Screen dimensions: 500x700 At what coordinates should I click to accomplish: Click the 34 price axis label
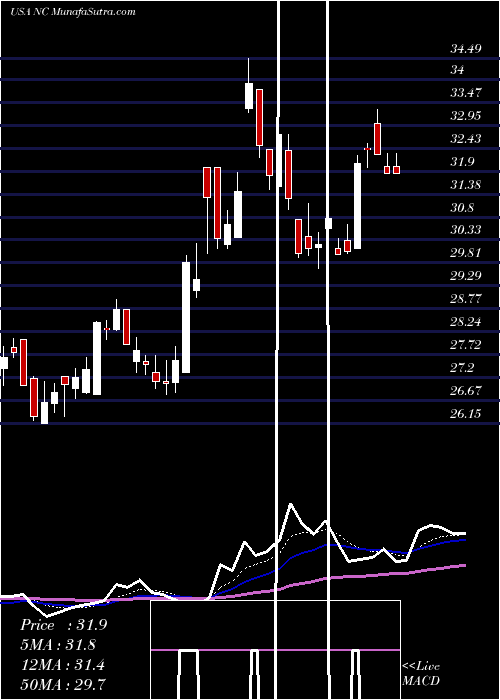(x=457, y=70)
